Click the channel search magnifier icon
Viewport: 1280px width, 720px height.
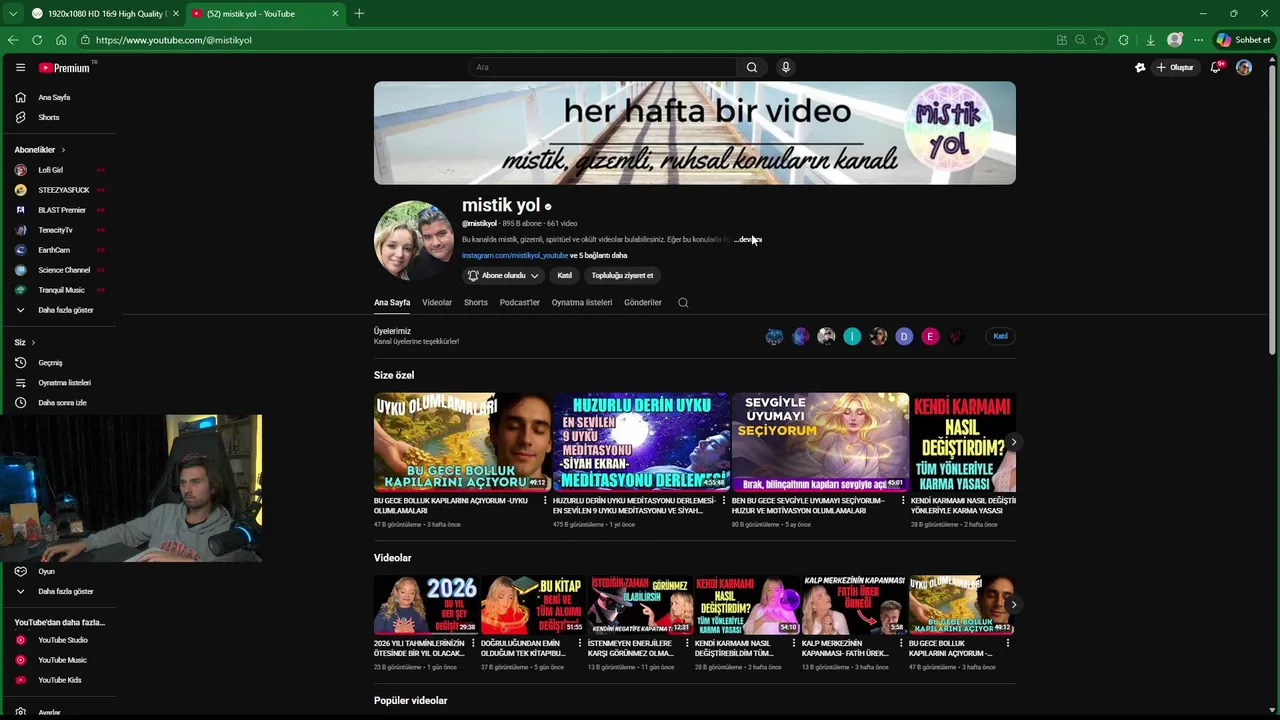(x=683, y=302)
